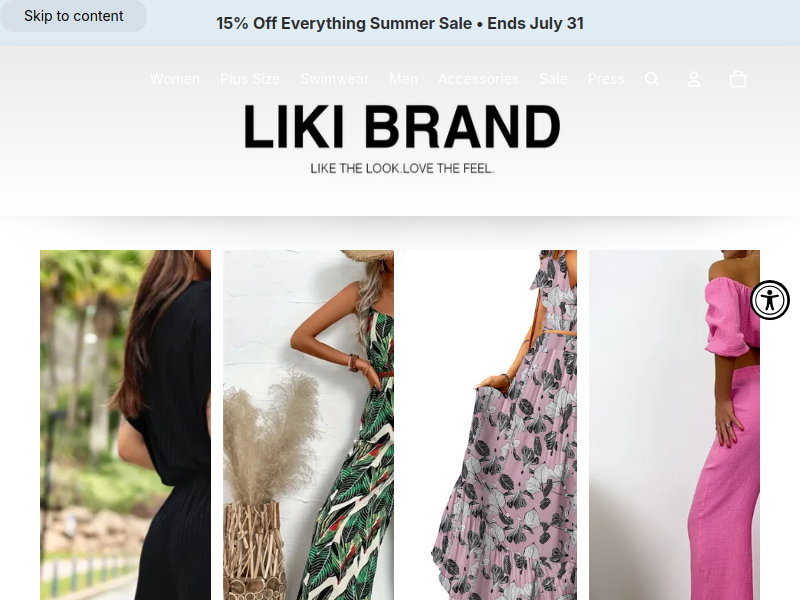
Task: Go to the Swimwear category
Action: pos(334,79)
